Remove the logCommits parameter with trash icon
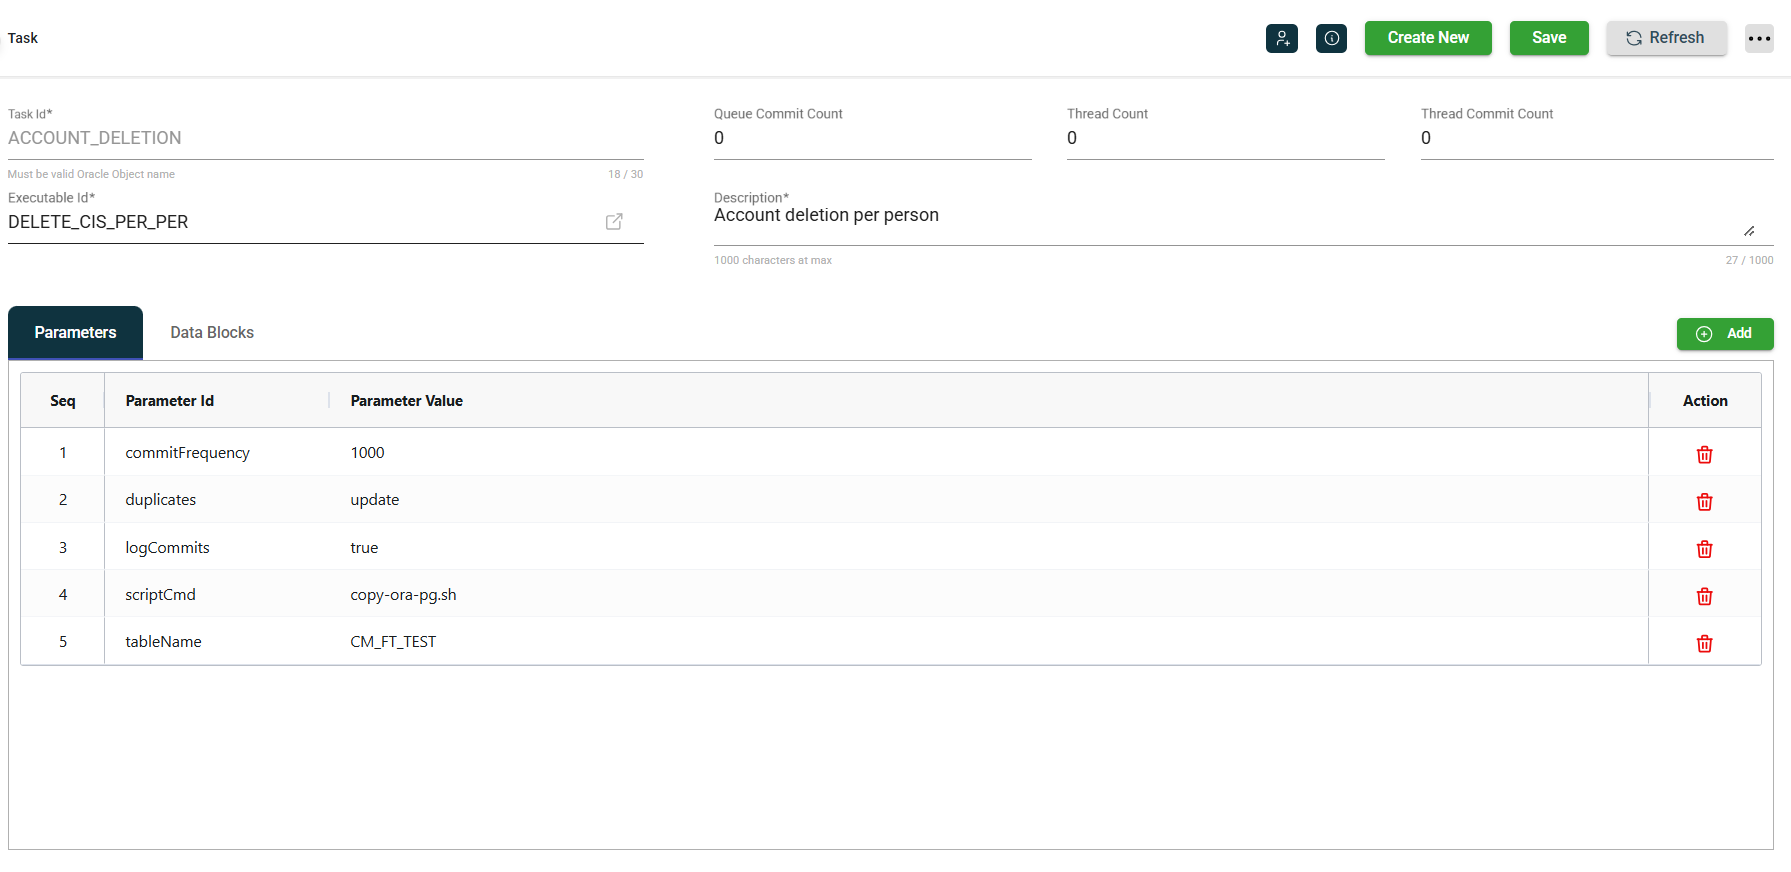This screenshot has height=872, width=1791. click(1704, 549)
